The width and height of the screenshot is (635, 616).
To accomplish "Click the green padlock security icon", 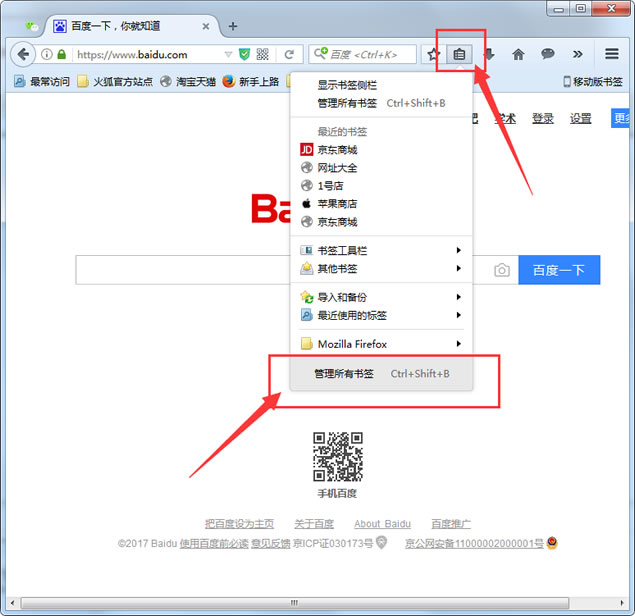I will 62,54.
